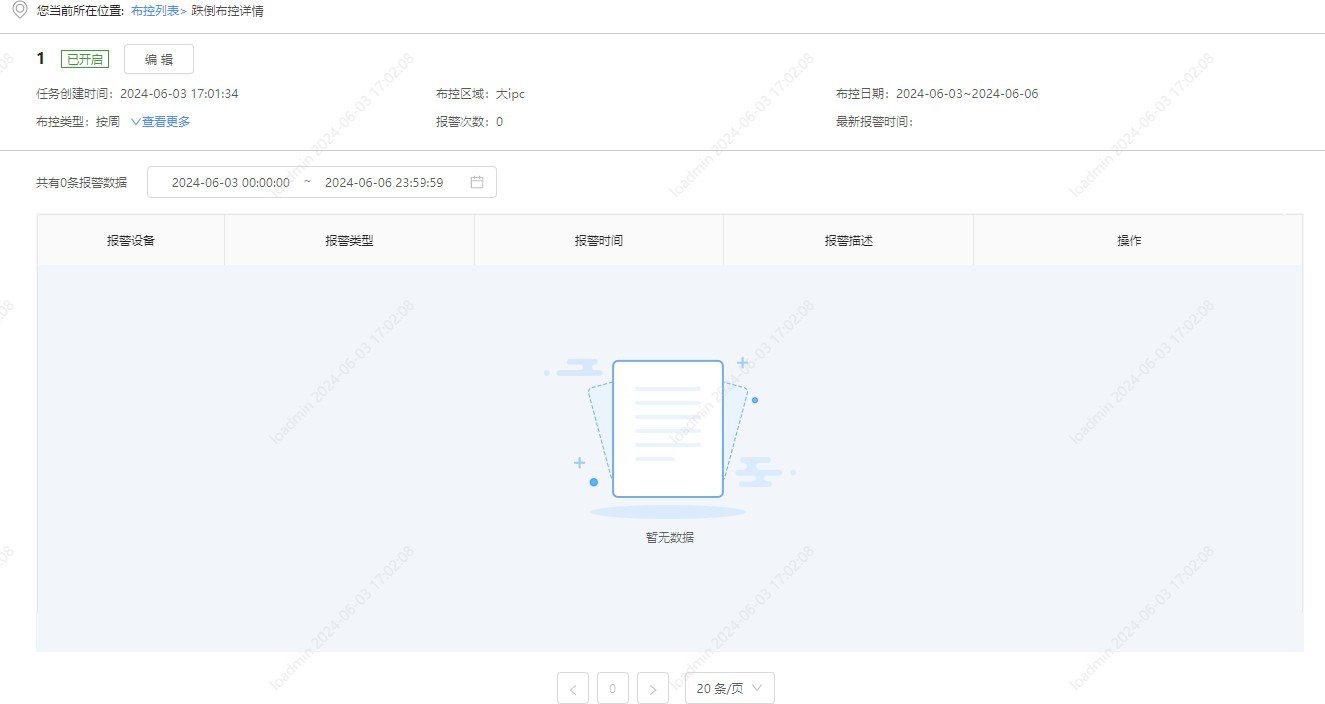Click the 报警设备 column header
This screenshot has height=704, width=1325.
click(x=131, y=241)
